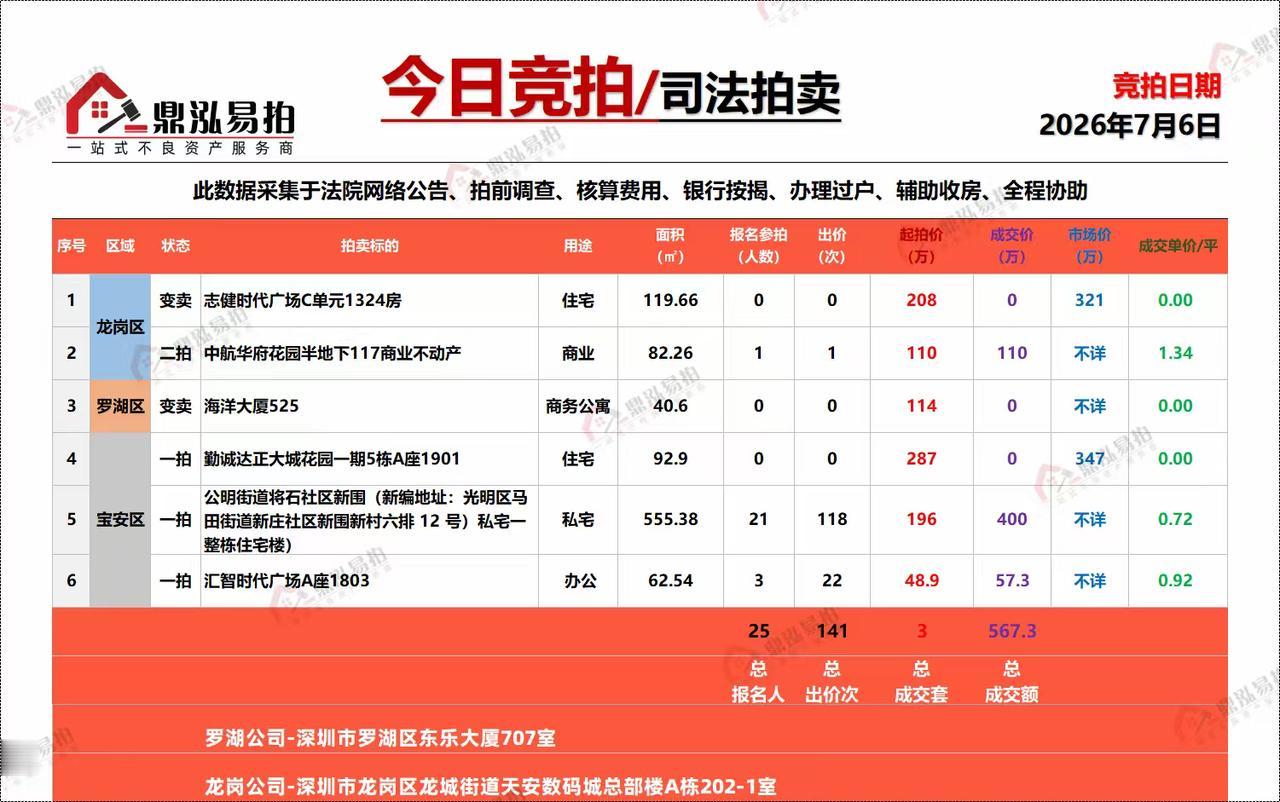
Task: Click the 一站式不良资产服务商 tagline
Action: (x=180, y=148)
